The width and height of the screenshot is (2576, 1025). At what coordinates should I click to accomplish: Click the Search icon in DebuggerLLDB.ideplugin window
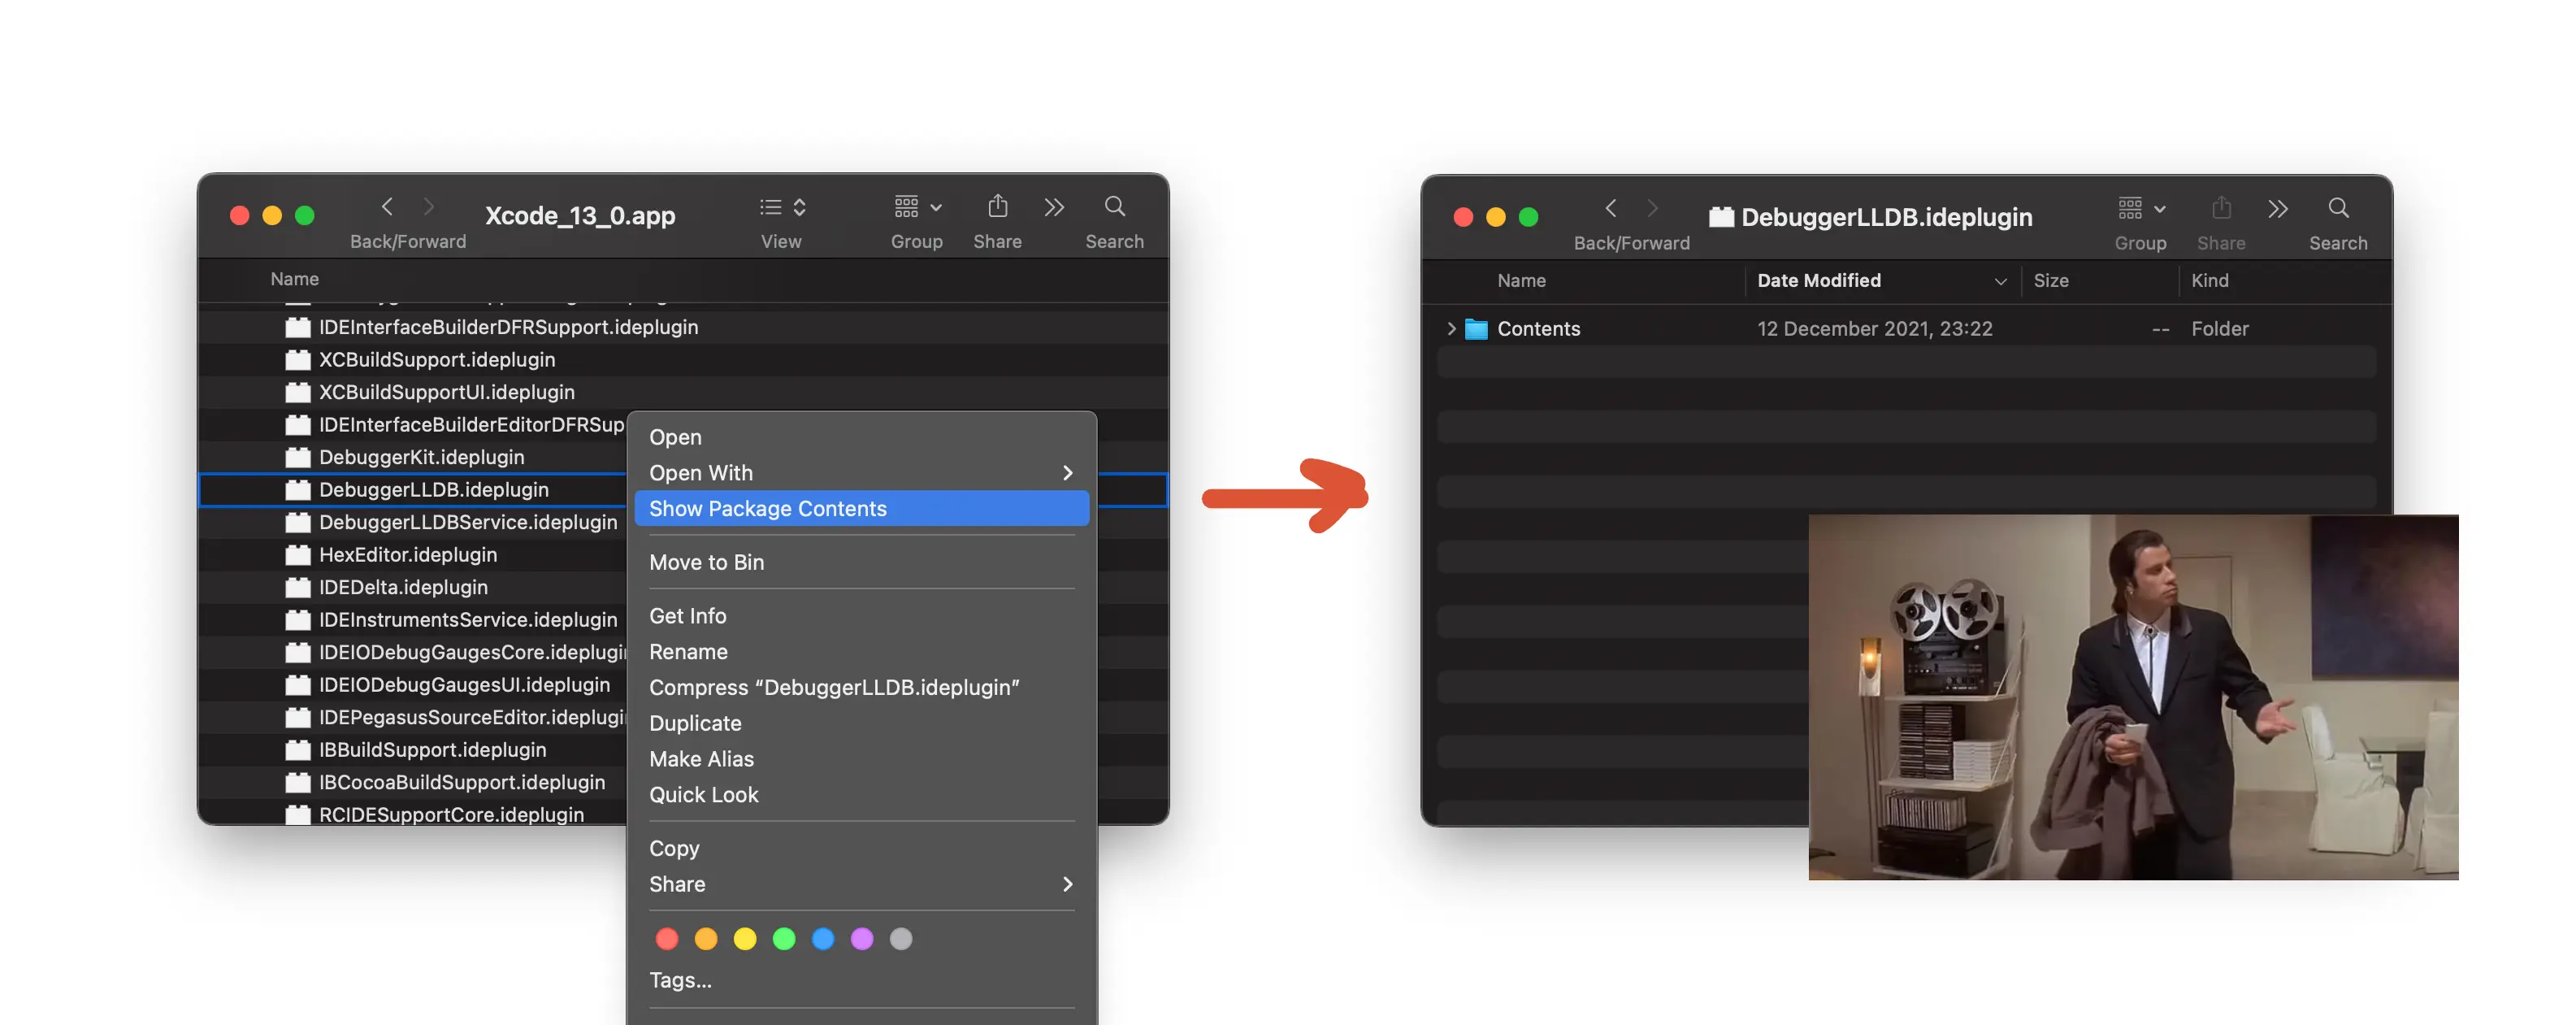pos(2337,208)
